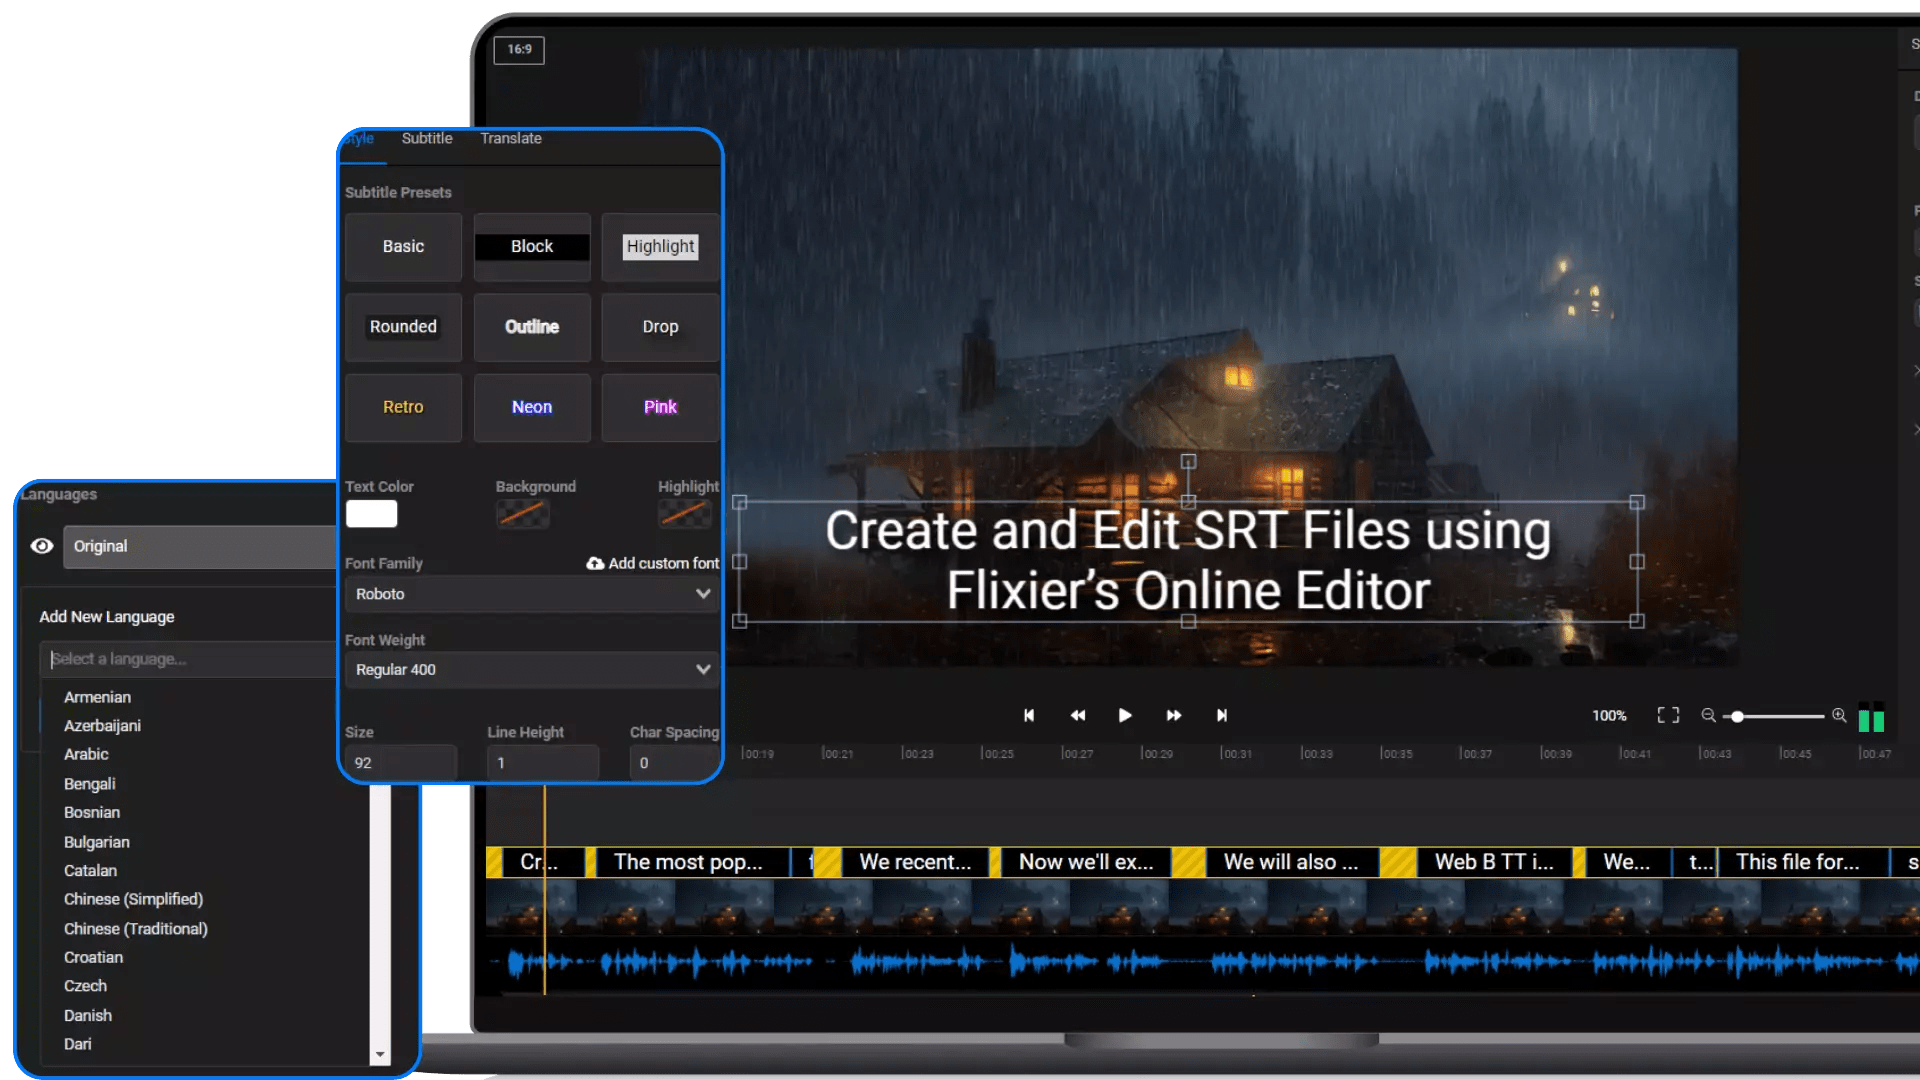Click the fast forward playback icon

1174,715
